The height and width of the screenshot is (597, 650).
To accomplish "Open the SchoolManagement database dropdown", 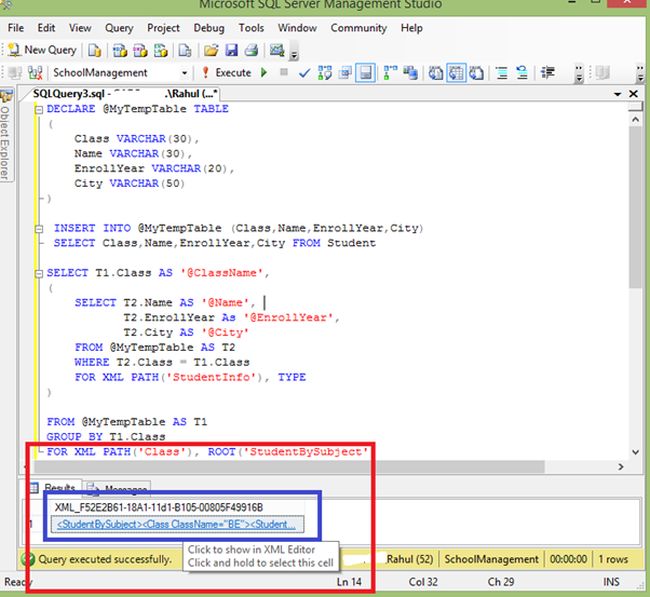I will tap(184, 73).
